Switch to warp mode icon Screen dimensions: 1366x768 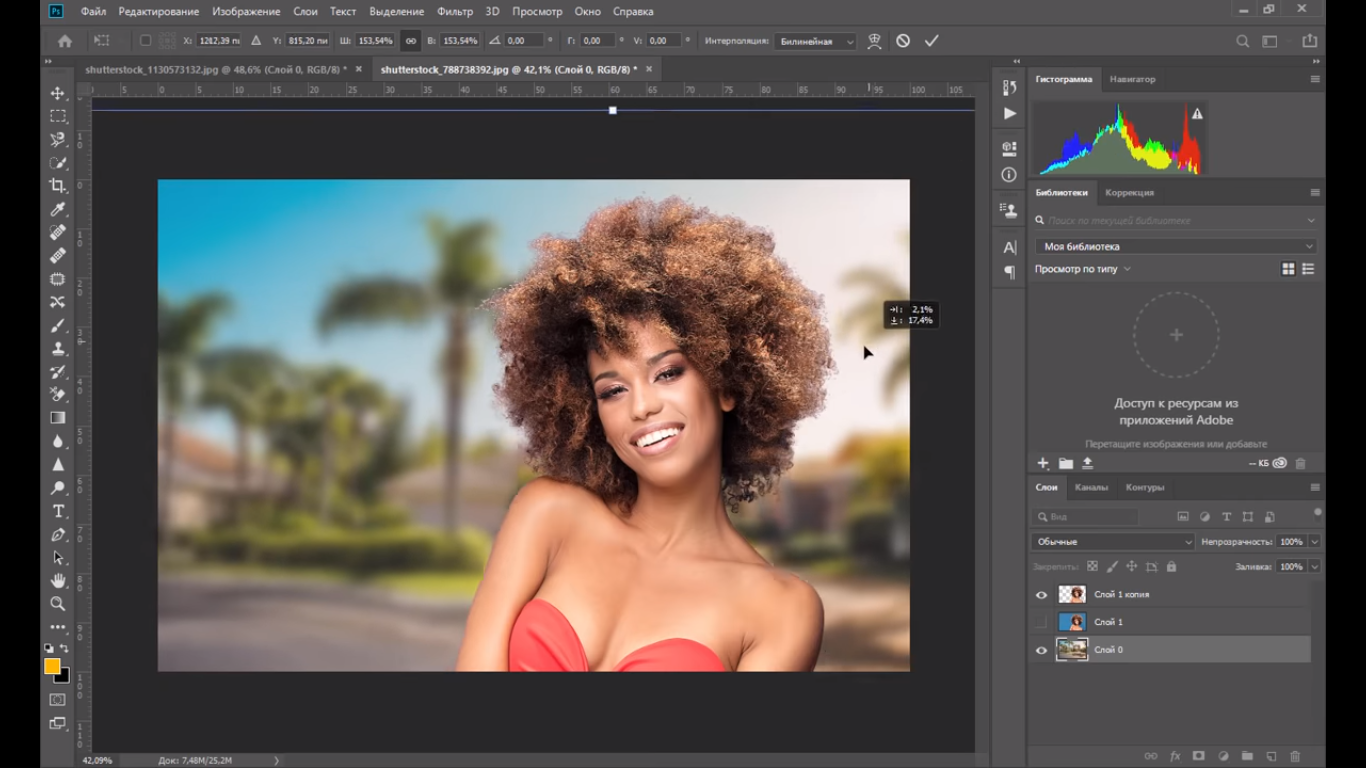pyautogui.click(x=874, y=41)
